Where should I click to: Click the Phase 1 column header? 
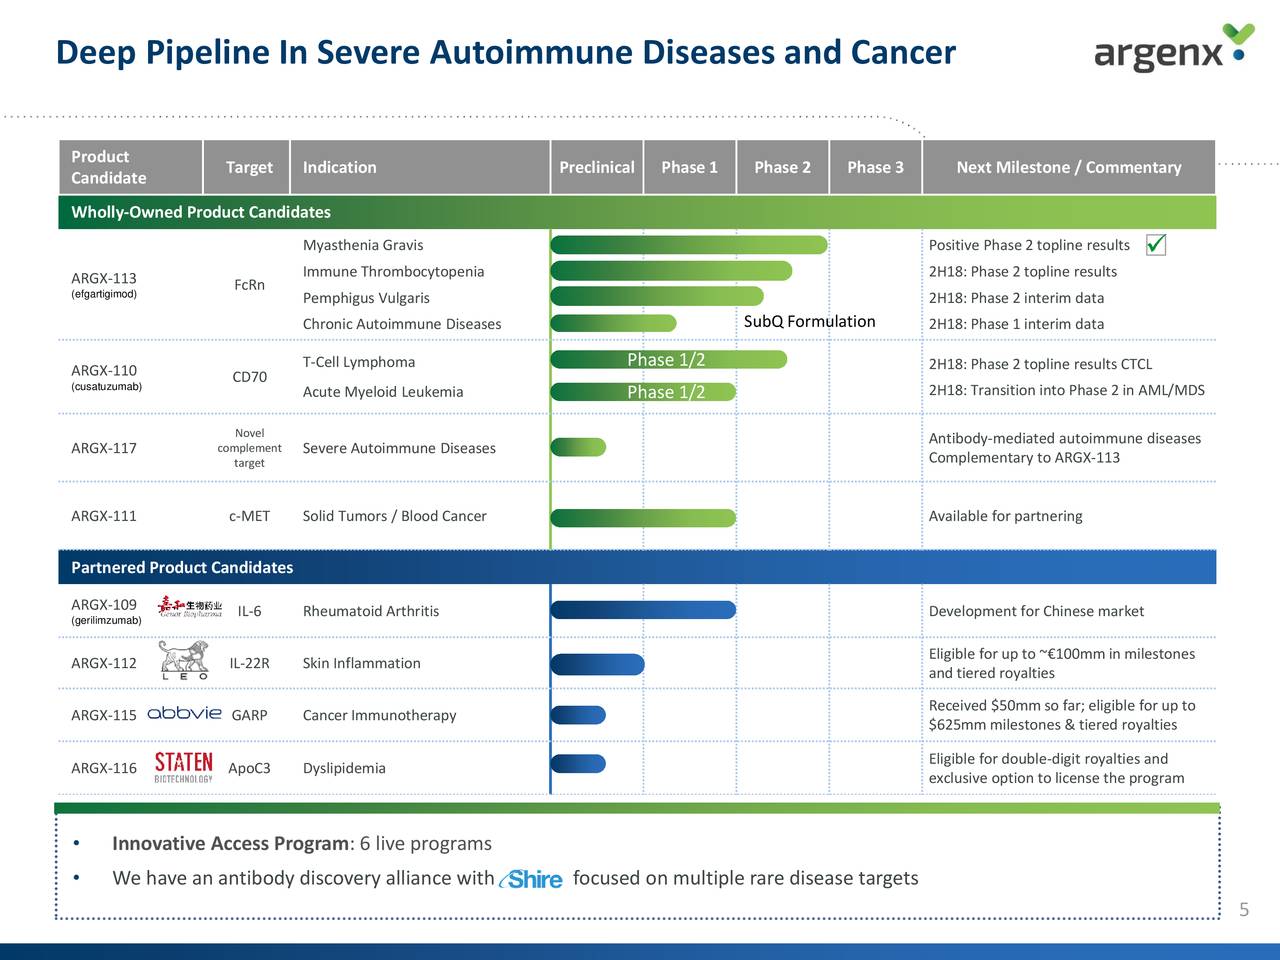click(x=690, y=167)
